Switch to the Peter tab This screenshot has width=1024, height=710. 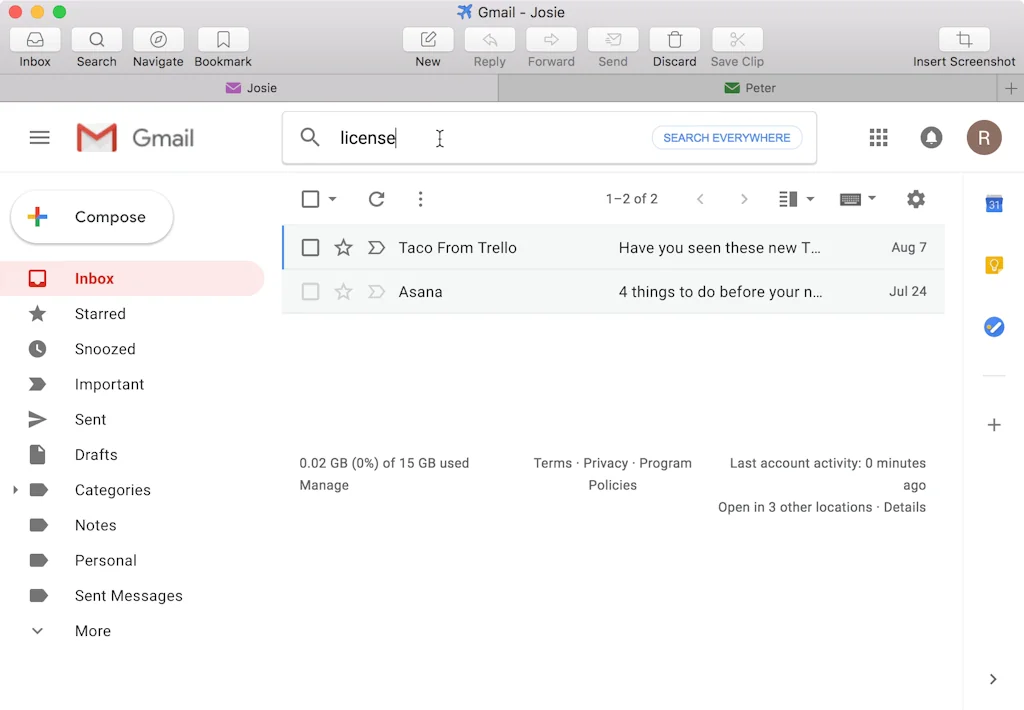tap(750, 88)
